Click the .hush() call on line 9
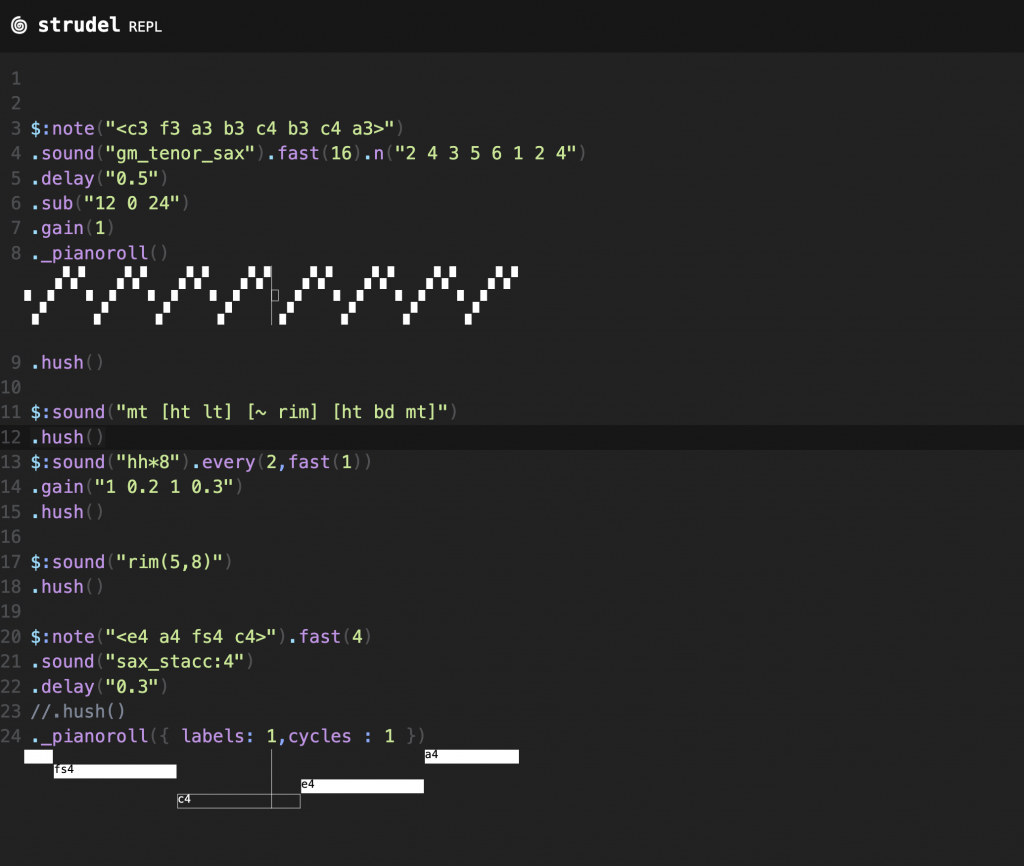The image size is (1024, 866). (x=67, y=362)
